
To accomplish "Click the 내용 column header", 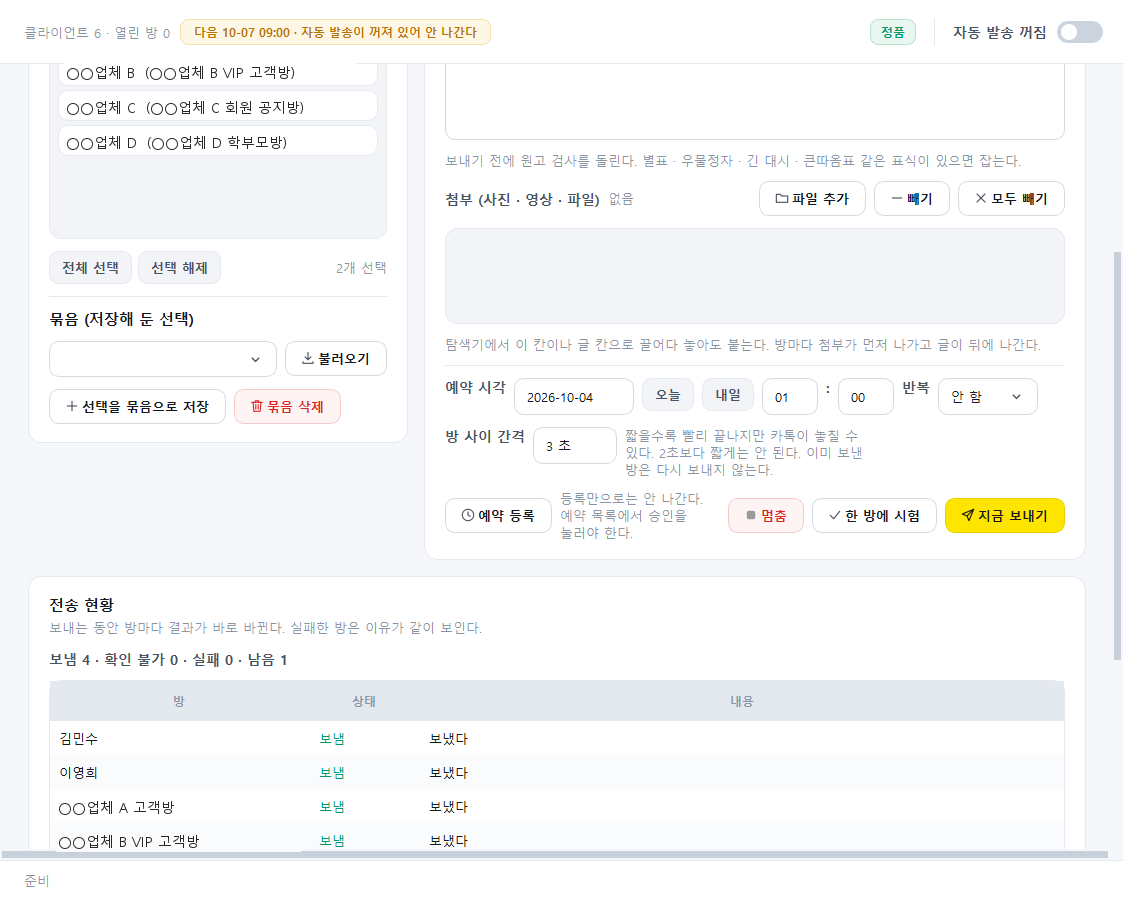I will (x=741, y=702).
